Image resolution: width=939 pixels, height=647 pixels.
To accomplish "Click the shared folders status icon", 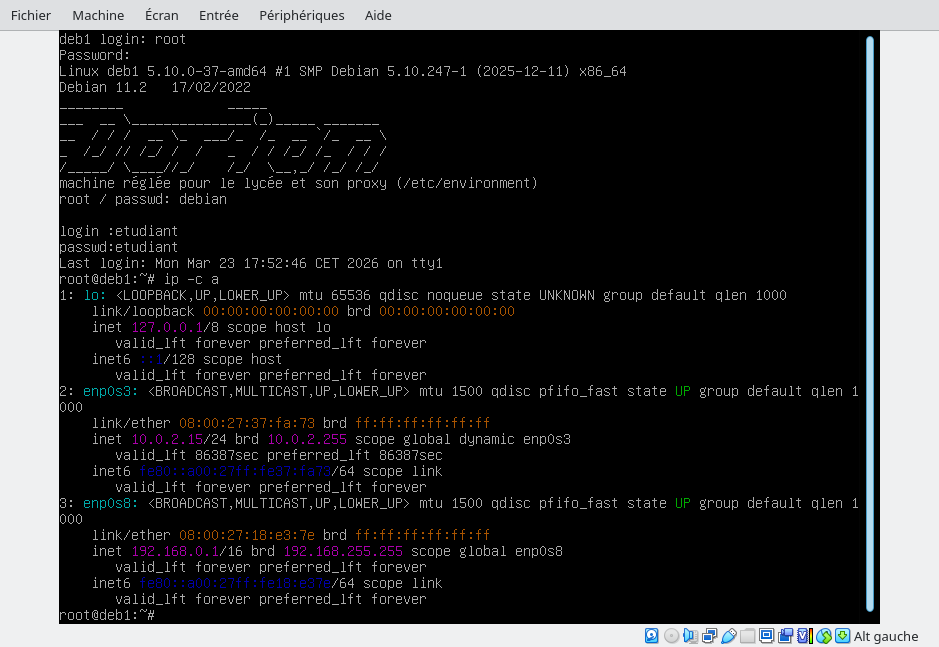I will [x=747, y=636].
